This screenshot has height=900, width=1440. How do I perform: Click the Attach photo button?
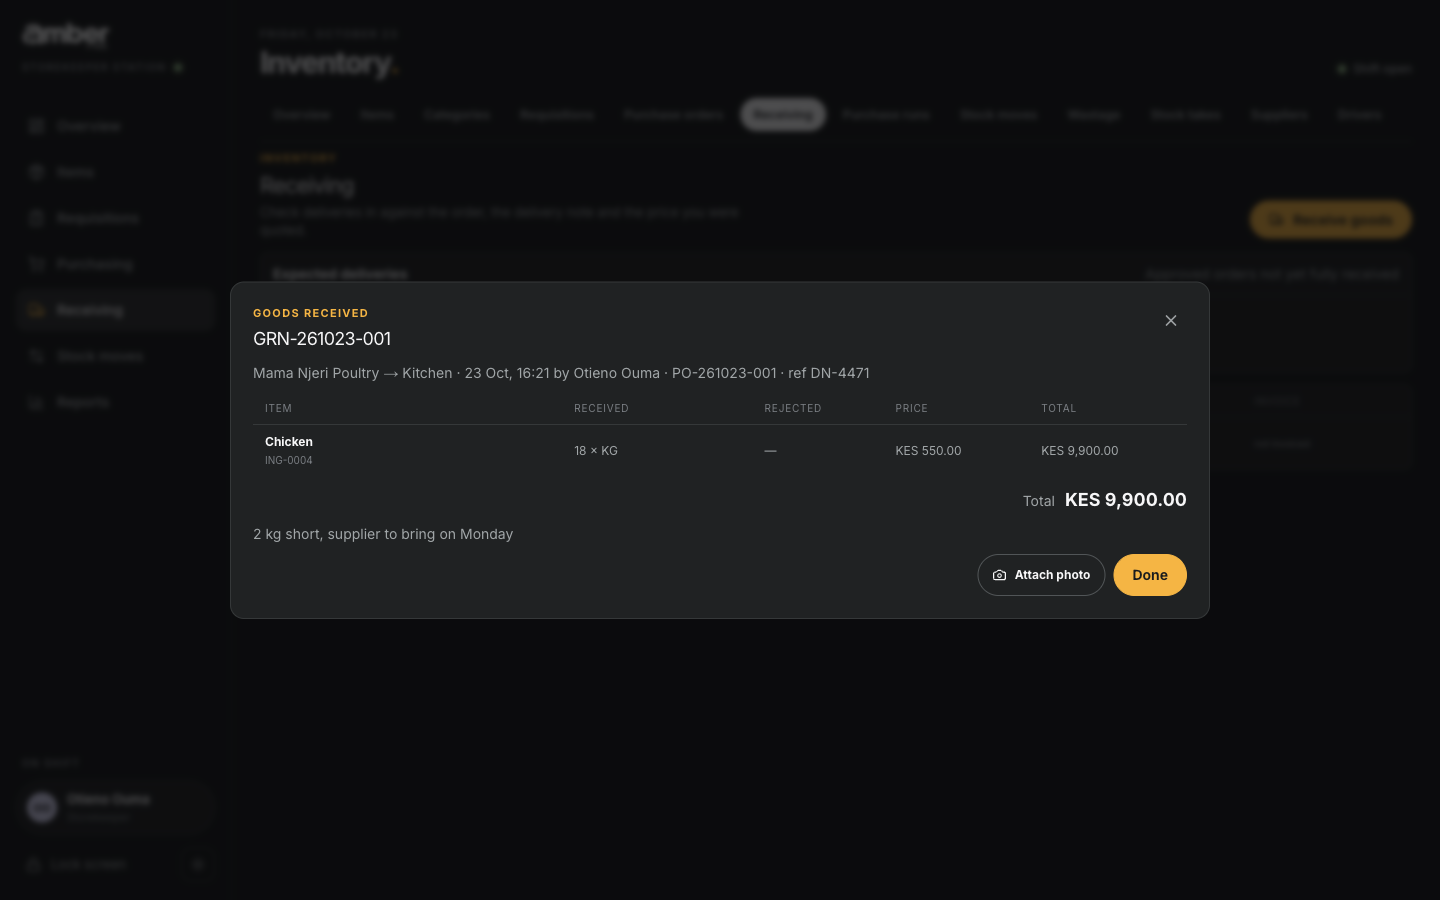[1041, 575]
